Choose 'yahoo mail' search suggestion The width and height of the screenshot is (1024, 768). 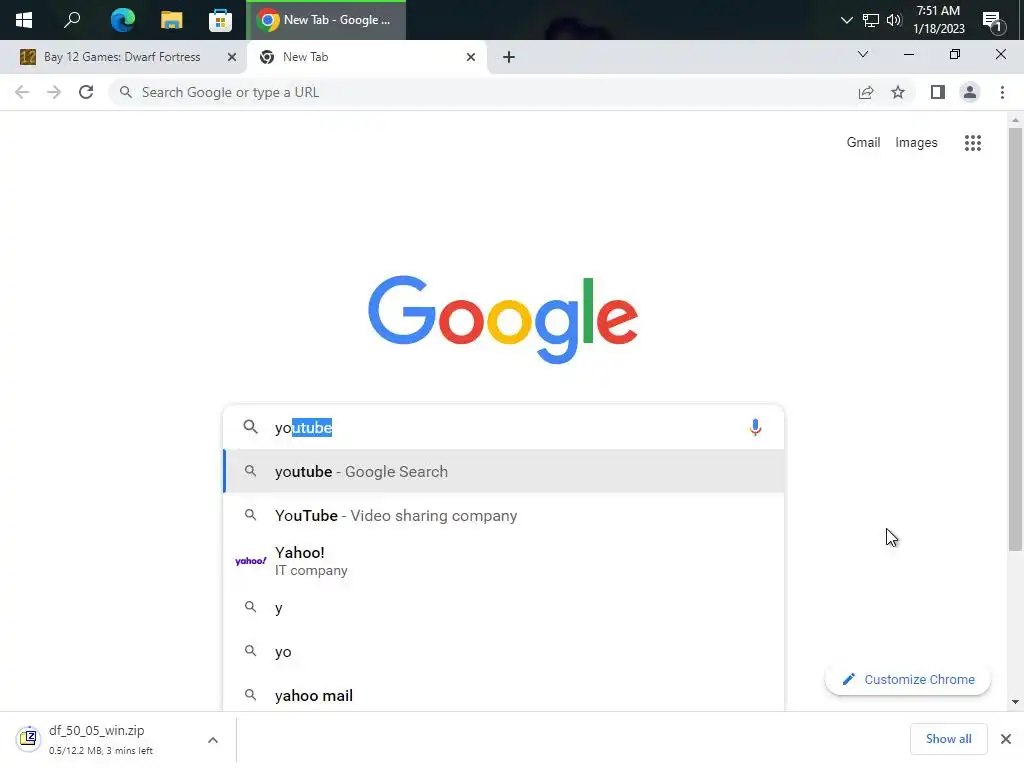pyautogui.click(x=504, y=696)
